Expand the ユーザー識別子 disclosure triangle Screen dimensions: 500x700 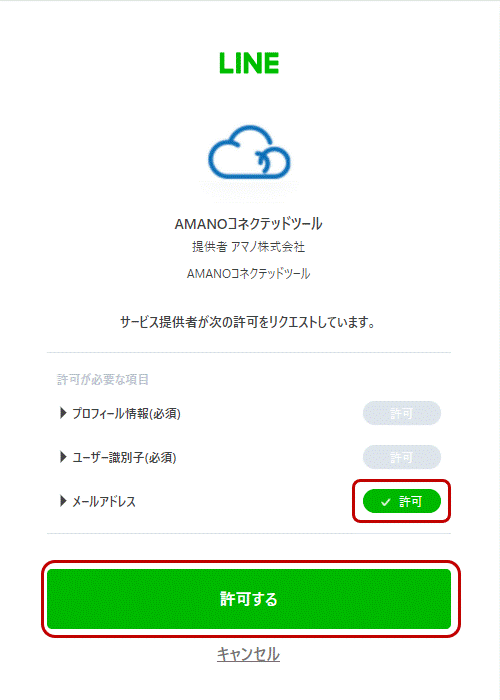(63, 457)
